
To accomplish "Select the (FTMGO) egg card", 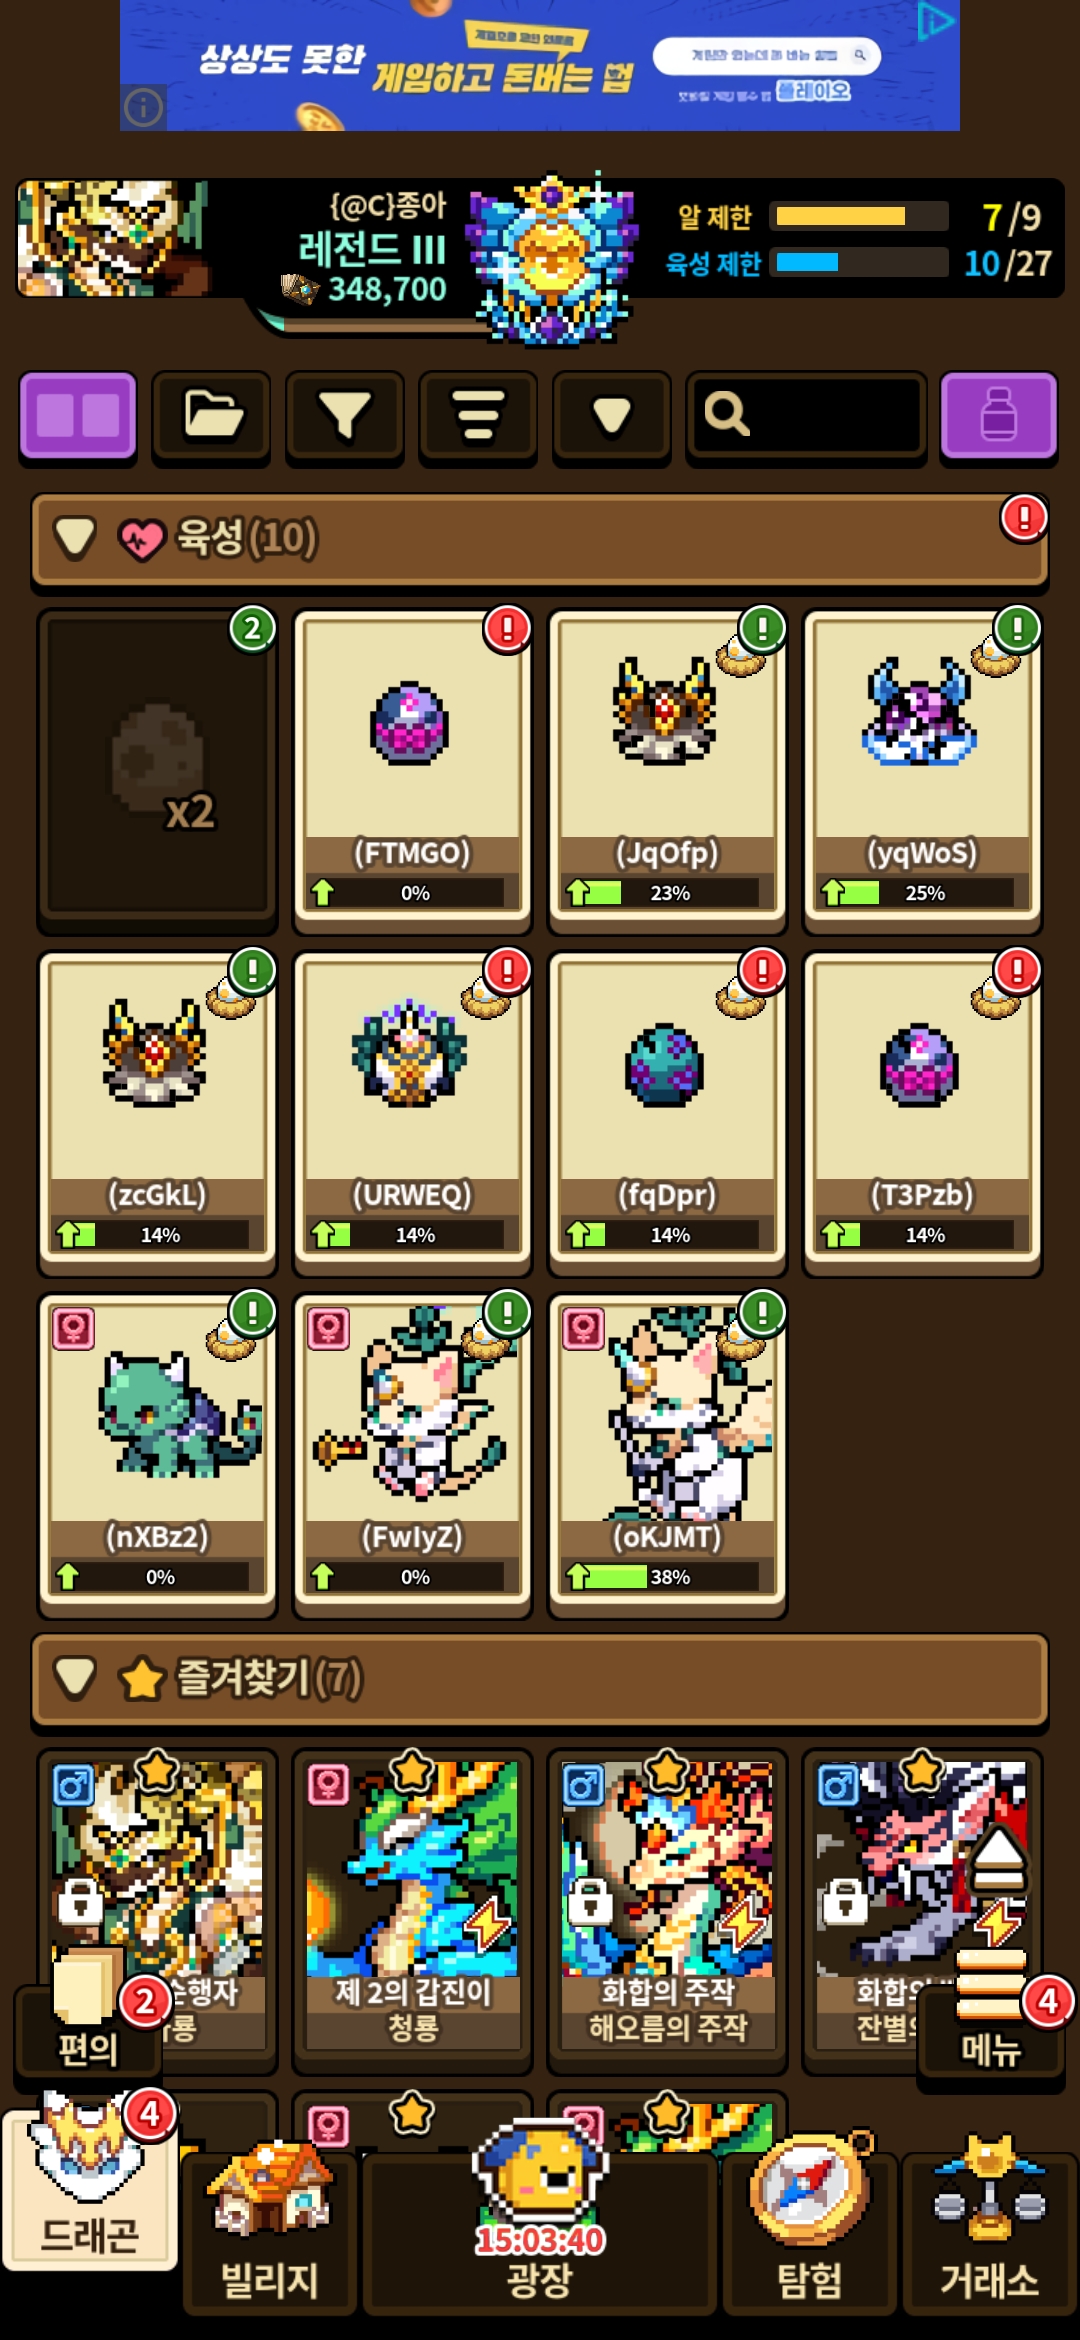I will 412,765.
